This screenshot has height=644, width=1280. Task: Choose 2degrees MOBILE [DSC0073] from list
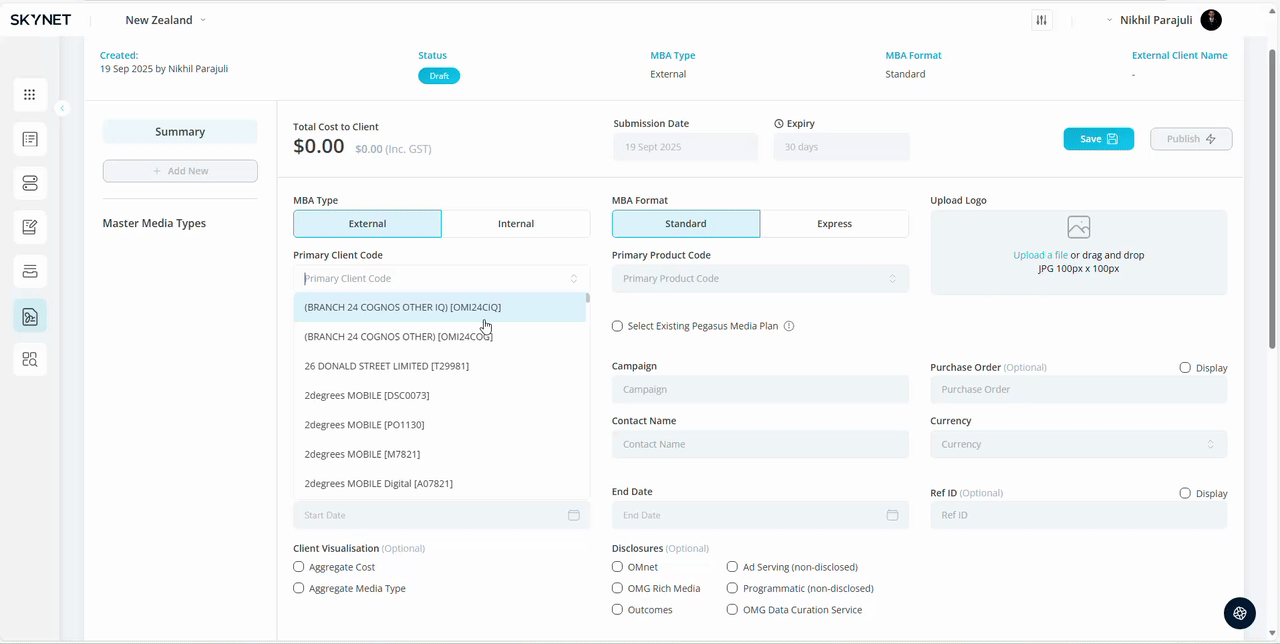point(367,395)
